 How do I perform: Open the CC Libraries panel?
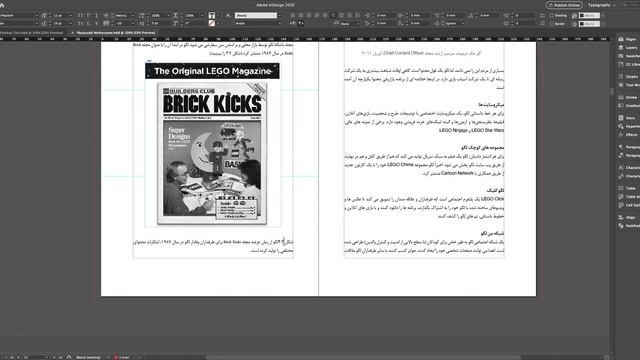click(628, 64)
